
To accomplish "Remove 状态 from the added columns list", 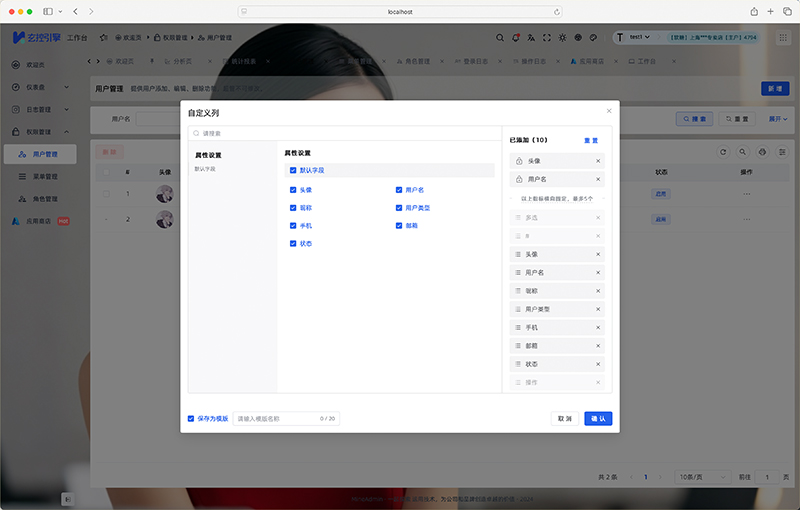I will click(598, 365).
